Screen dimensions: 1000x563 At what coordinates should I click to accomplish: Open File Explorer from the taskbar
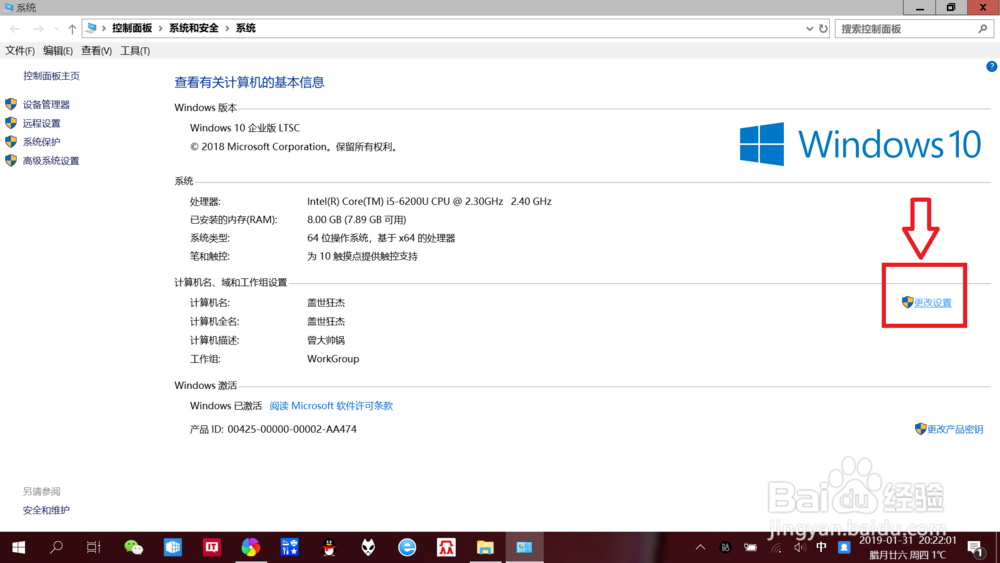[485, 547]
